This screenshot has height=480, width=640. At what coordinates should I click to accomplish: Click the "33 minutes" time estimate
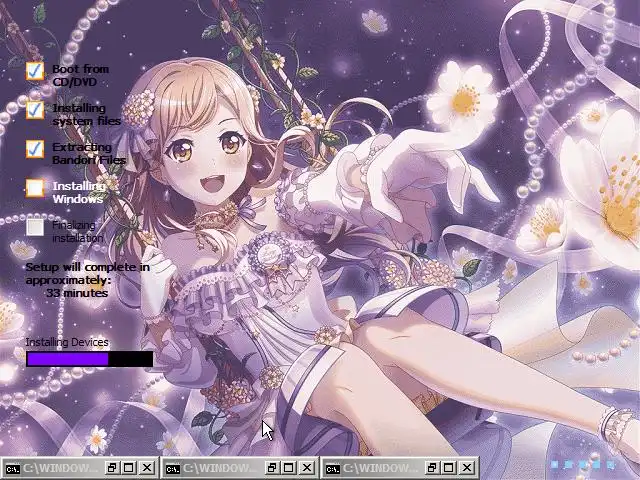pyautogui.click(x=77, y=293)
